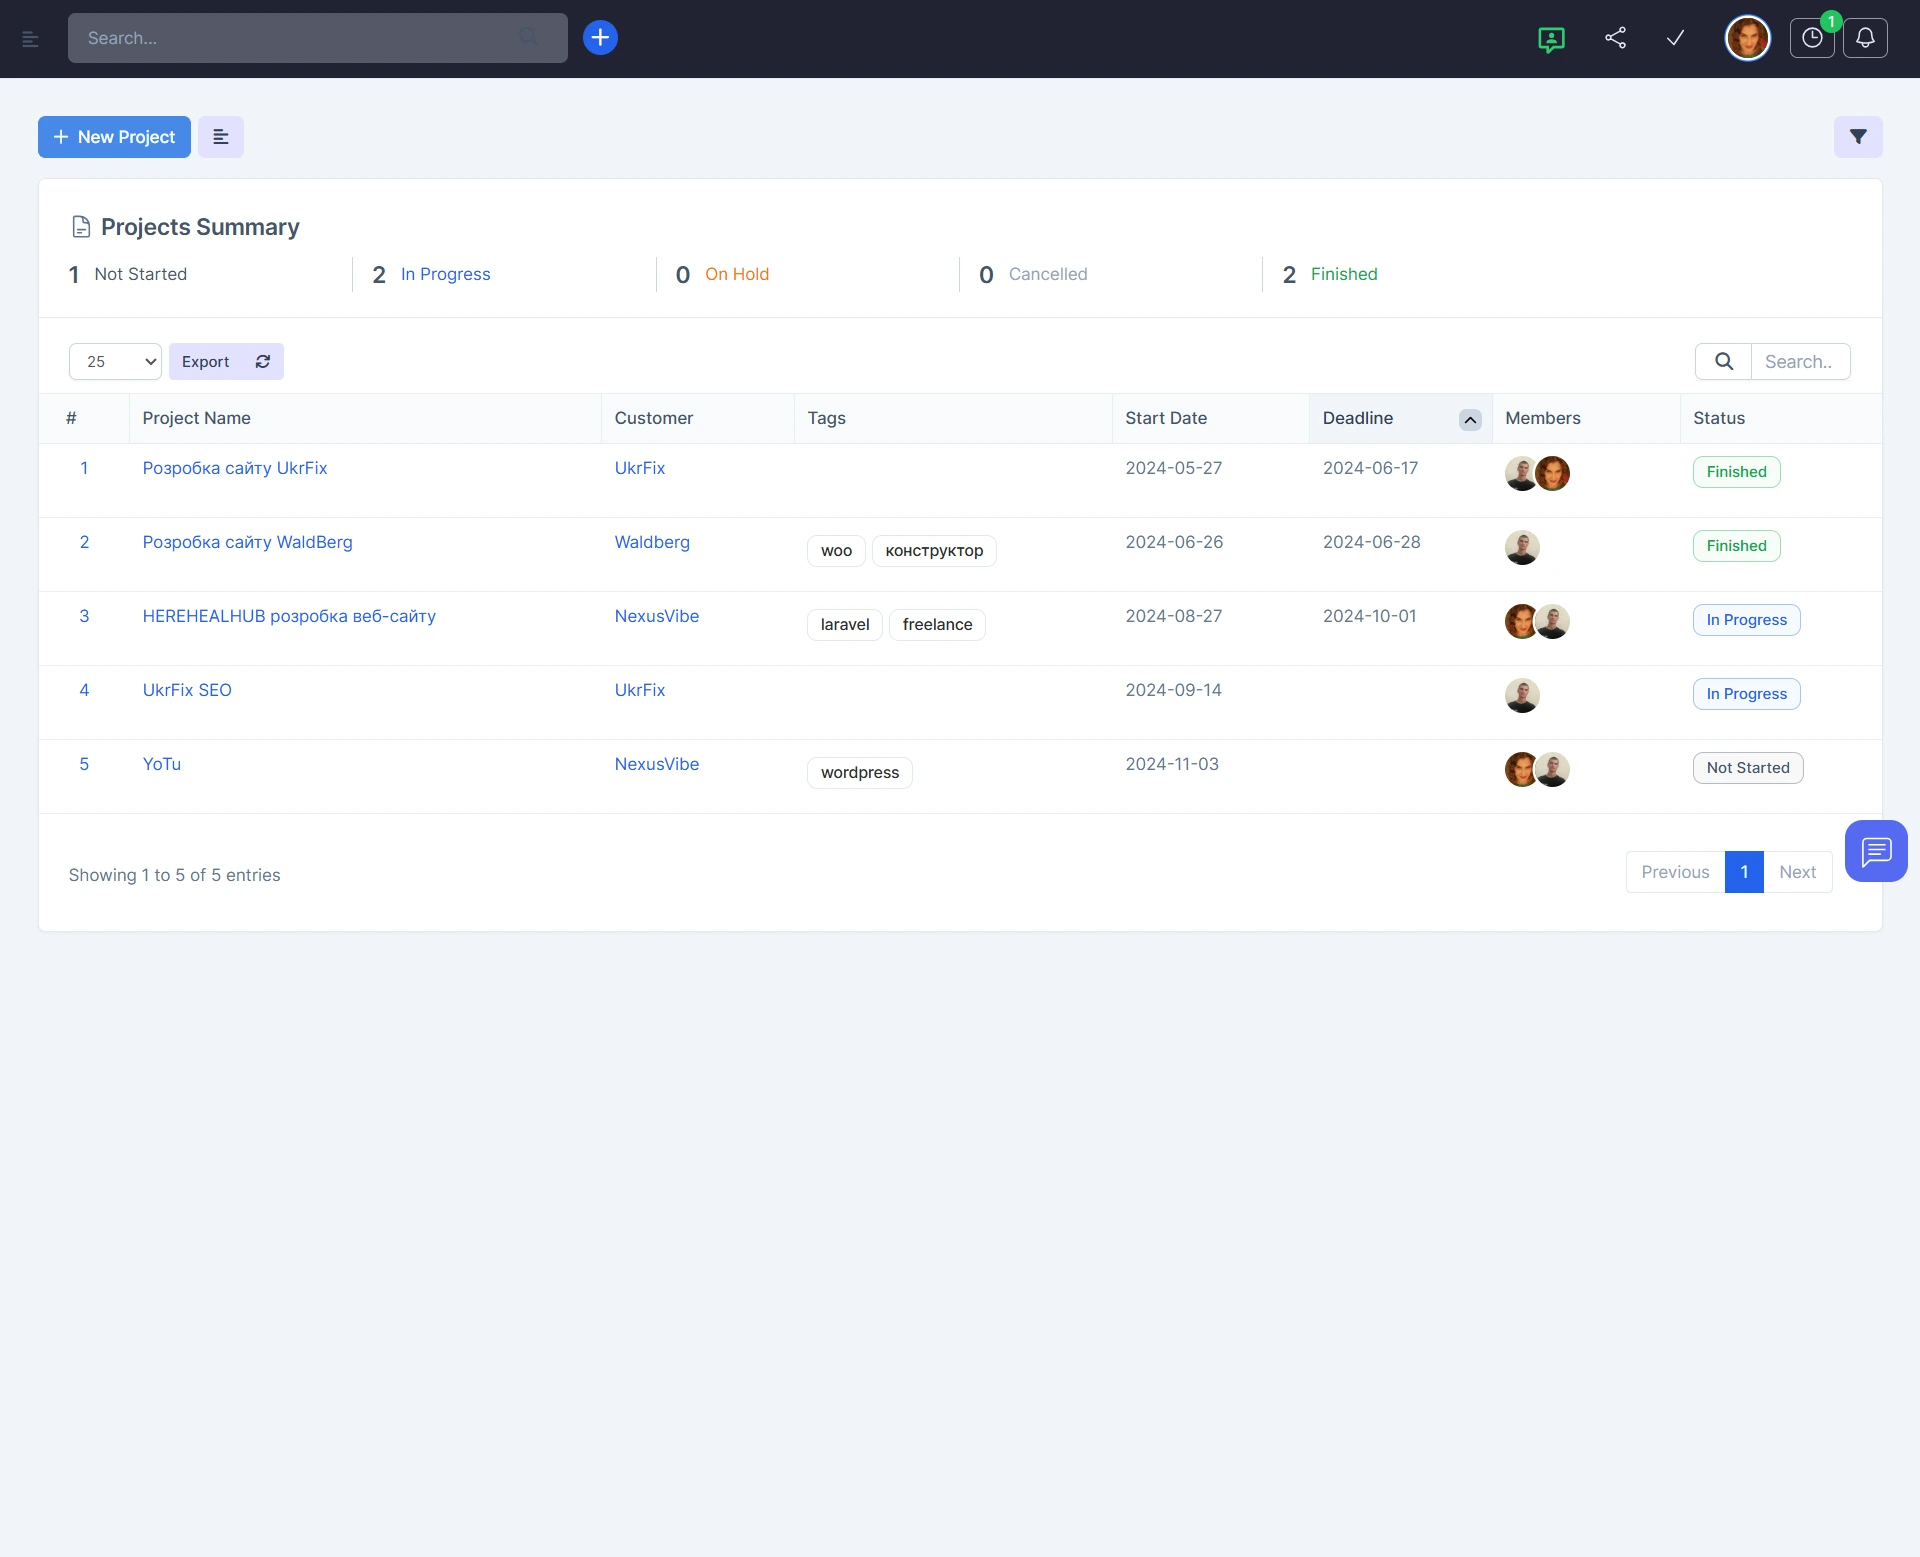The height and width of the screenshot is (1557, 1920).
Task: Open the notifications bell icon
Action: coord(1865,38)
